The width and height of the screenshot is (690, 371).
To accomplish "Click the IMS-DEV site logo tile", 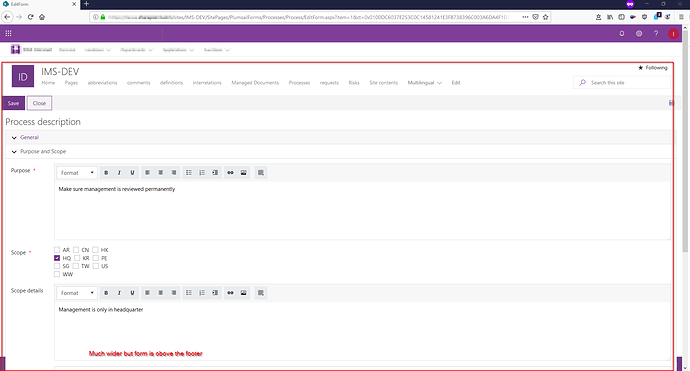I will (x=22, y=77).
